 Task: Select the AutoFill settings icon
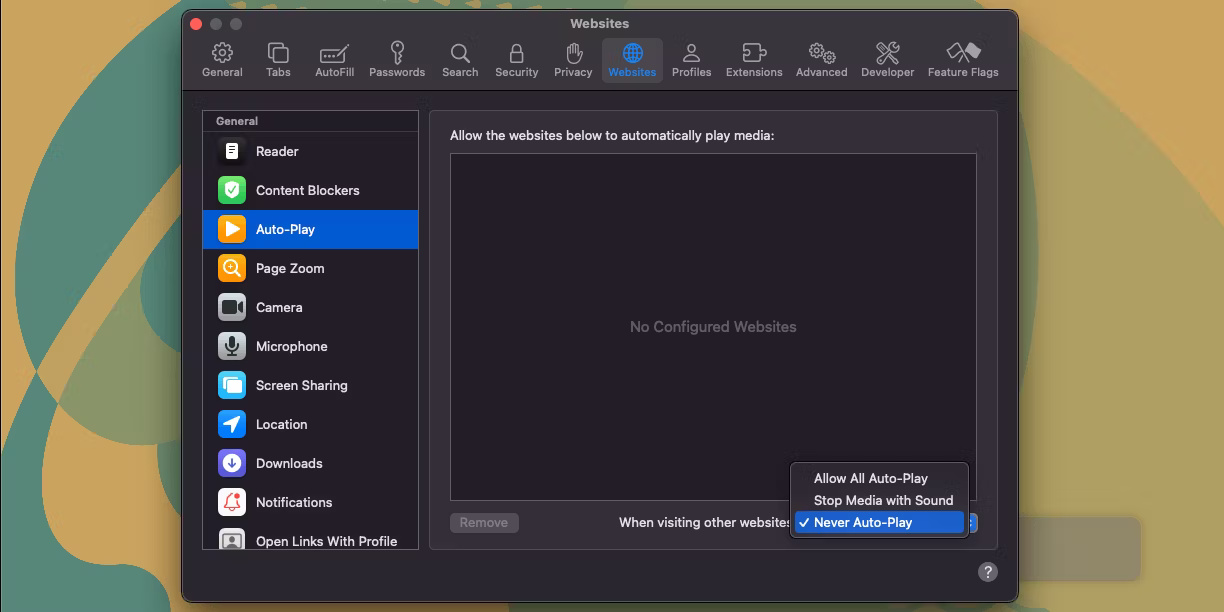click(x=333, y=58)
